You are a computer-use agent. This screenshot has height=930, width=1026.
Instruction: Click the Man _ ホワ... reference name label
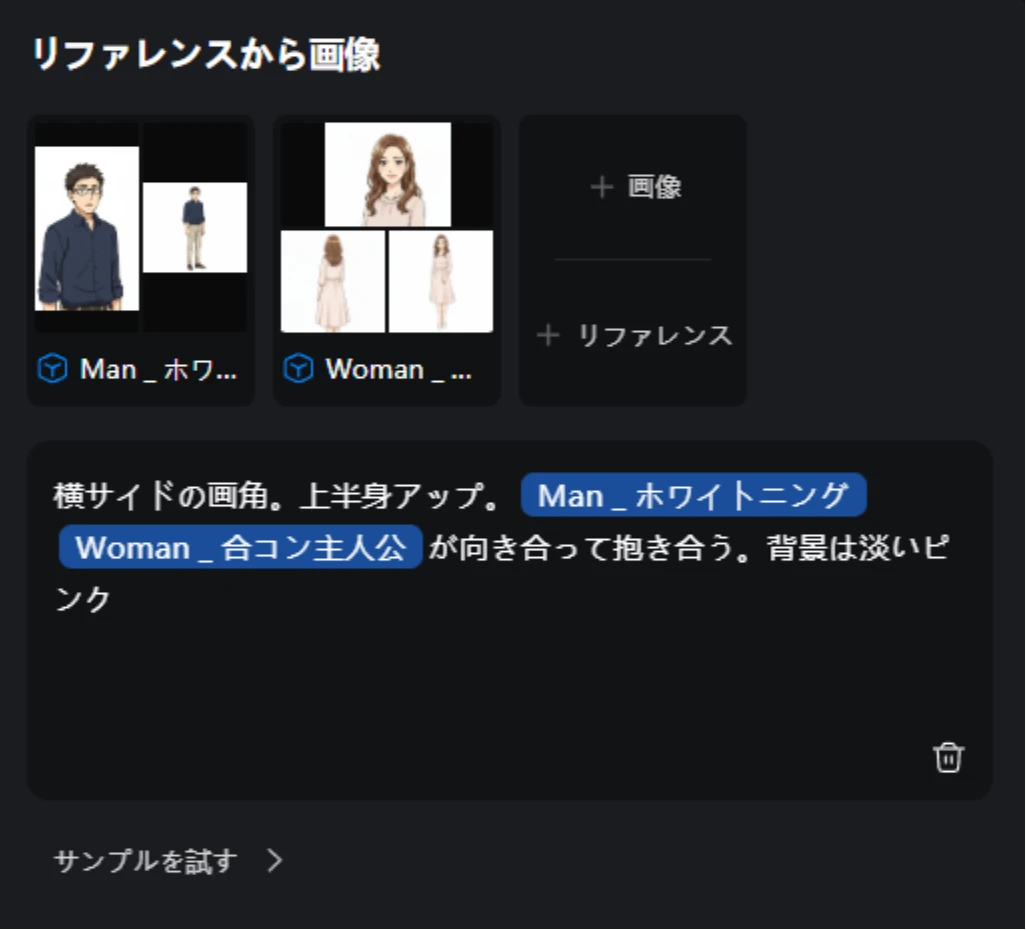pos(158,370)
